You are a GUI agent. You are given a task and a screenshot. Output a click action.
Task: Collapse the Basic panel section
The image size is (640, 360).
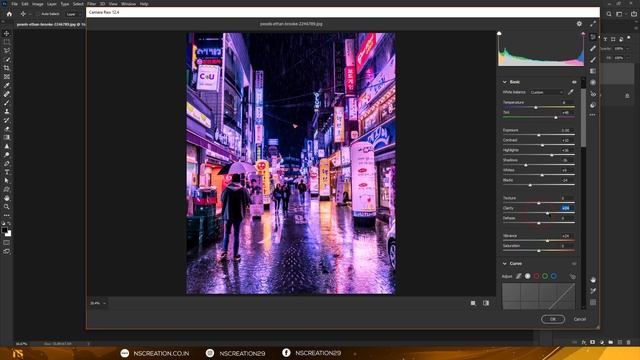pyautogui.click(x=504, y=82)
